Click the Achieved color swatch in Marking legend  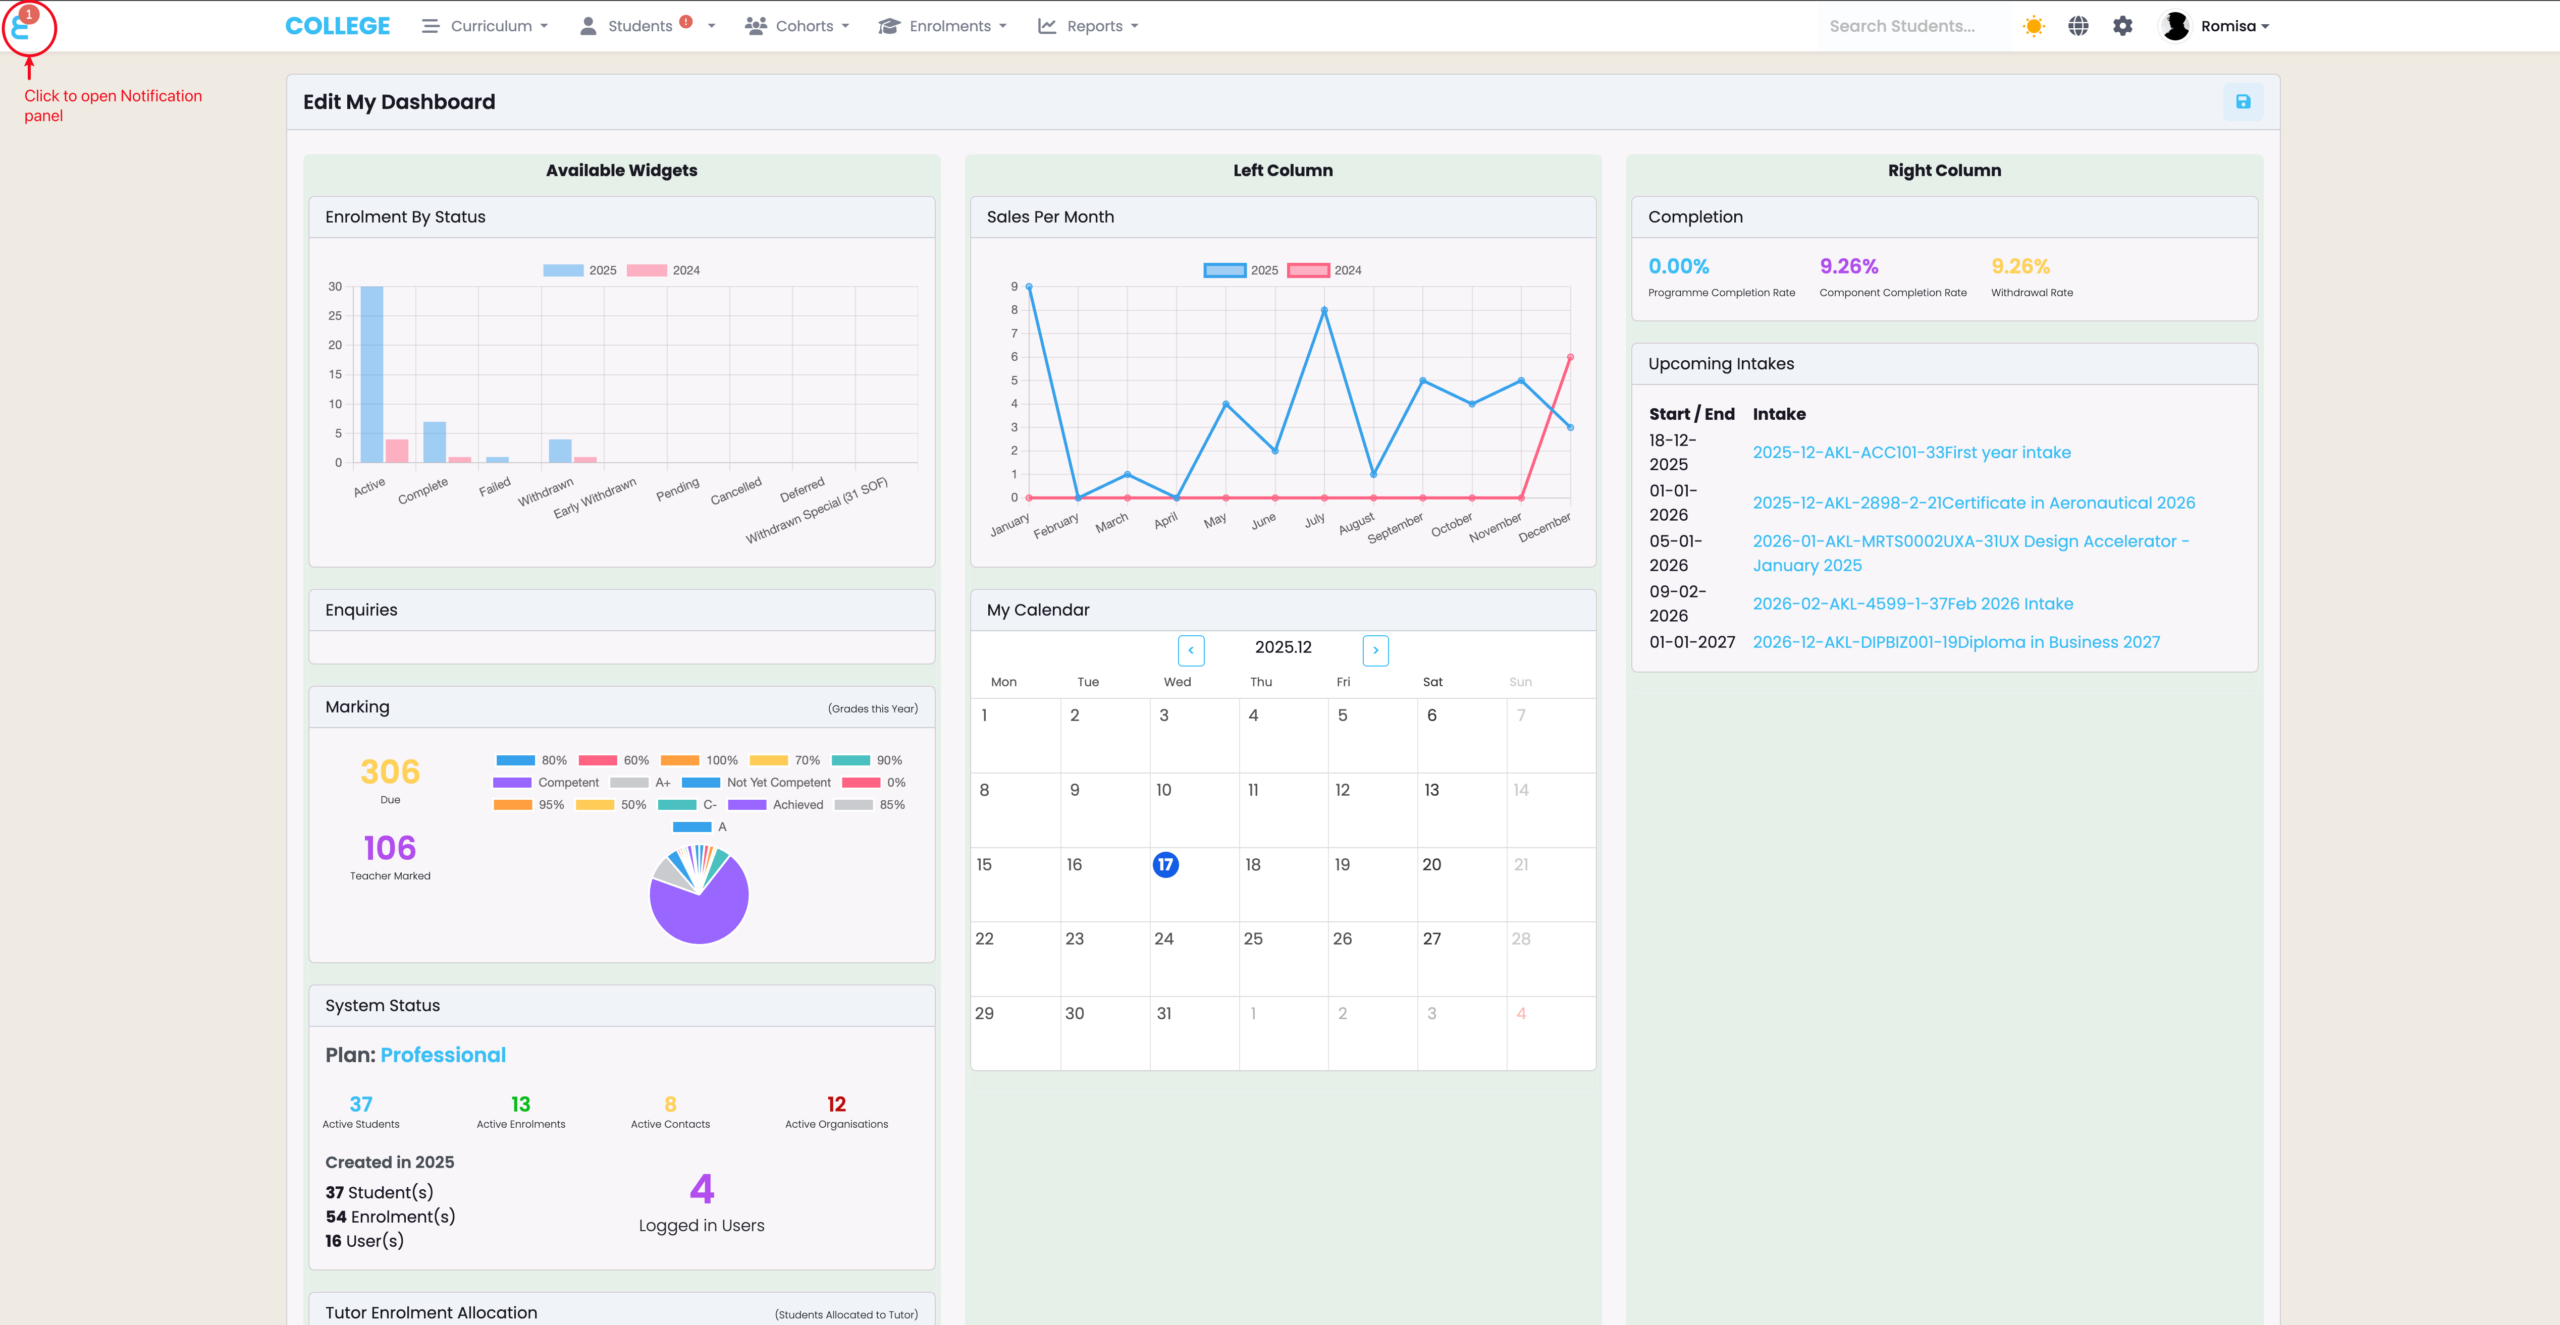(747, 805)
